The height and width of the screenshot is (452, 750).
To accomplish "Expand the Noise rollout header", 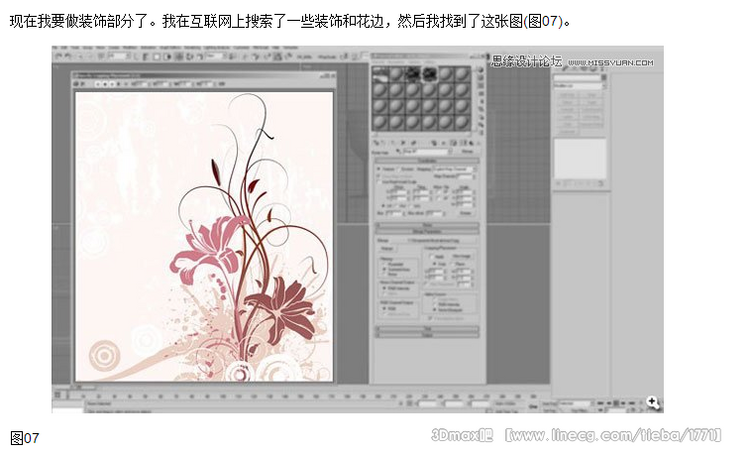I will pyautogui.click(x=427, y=225).
